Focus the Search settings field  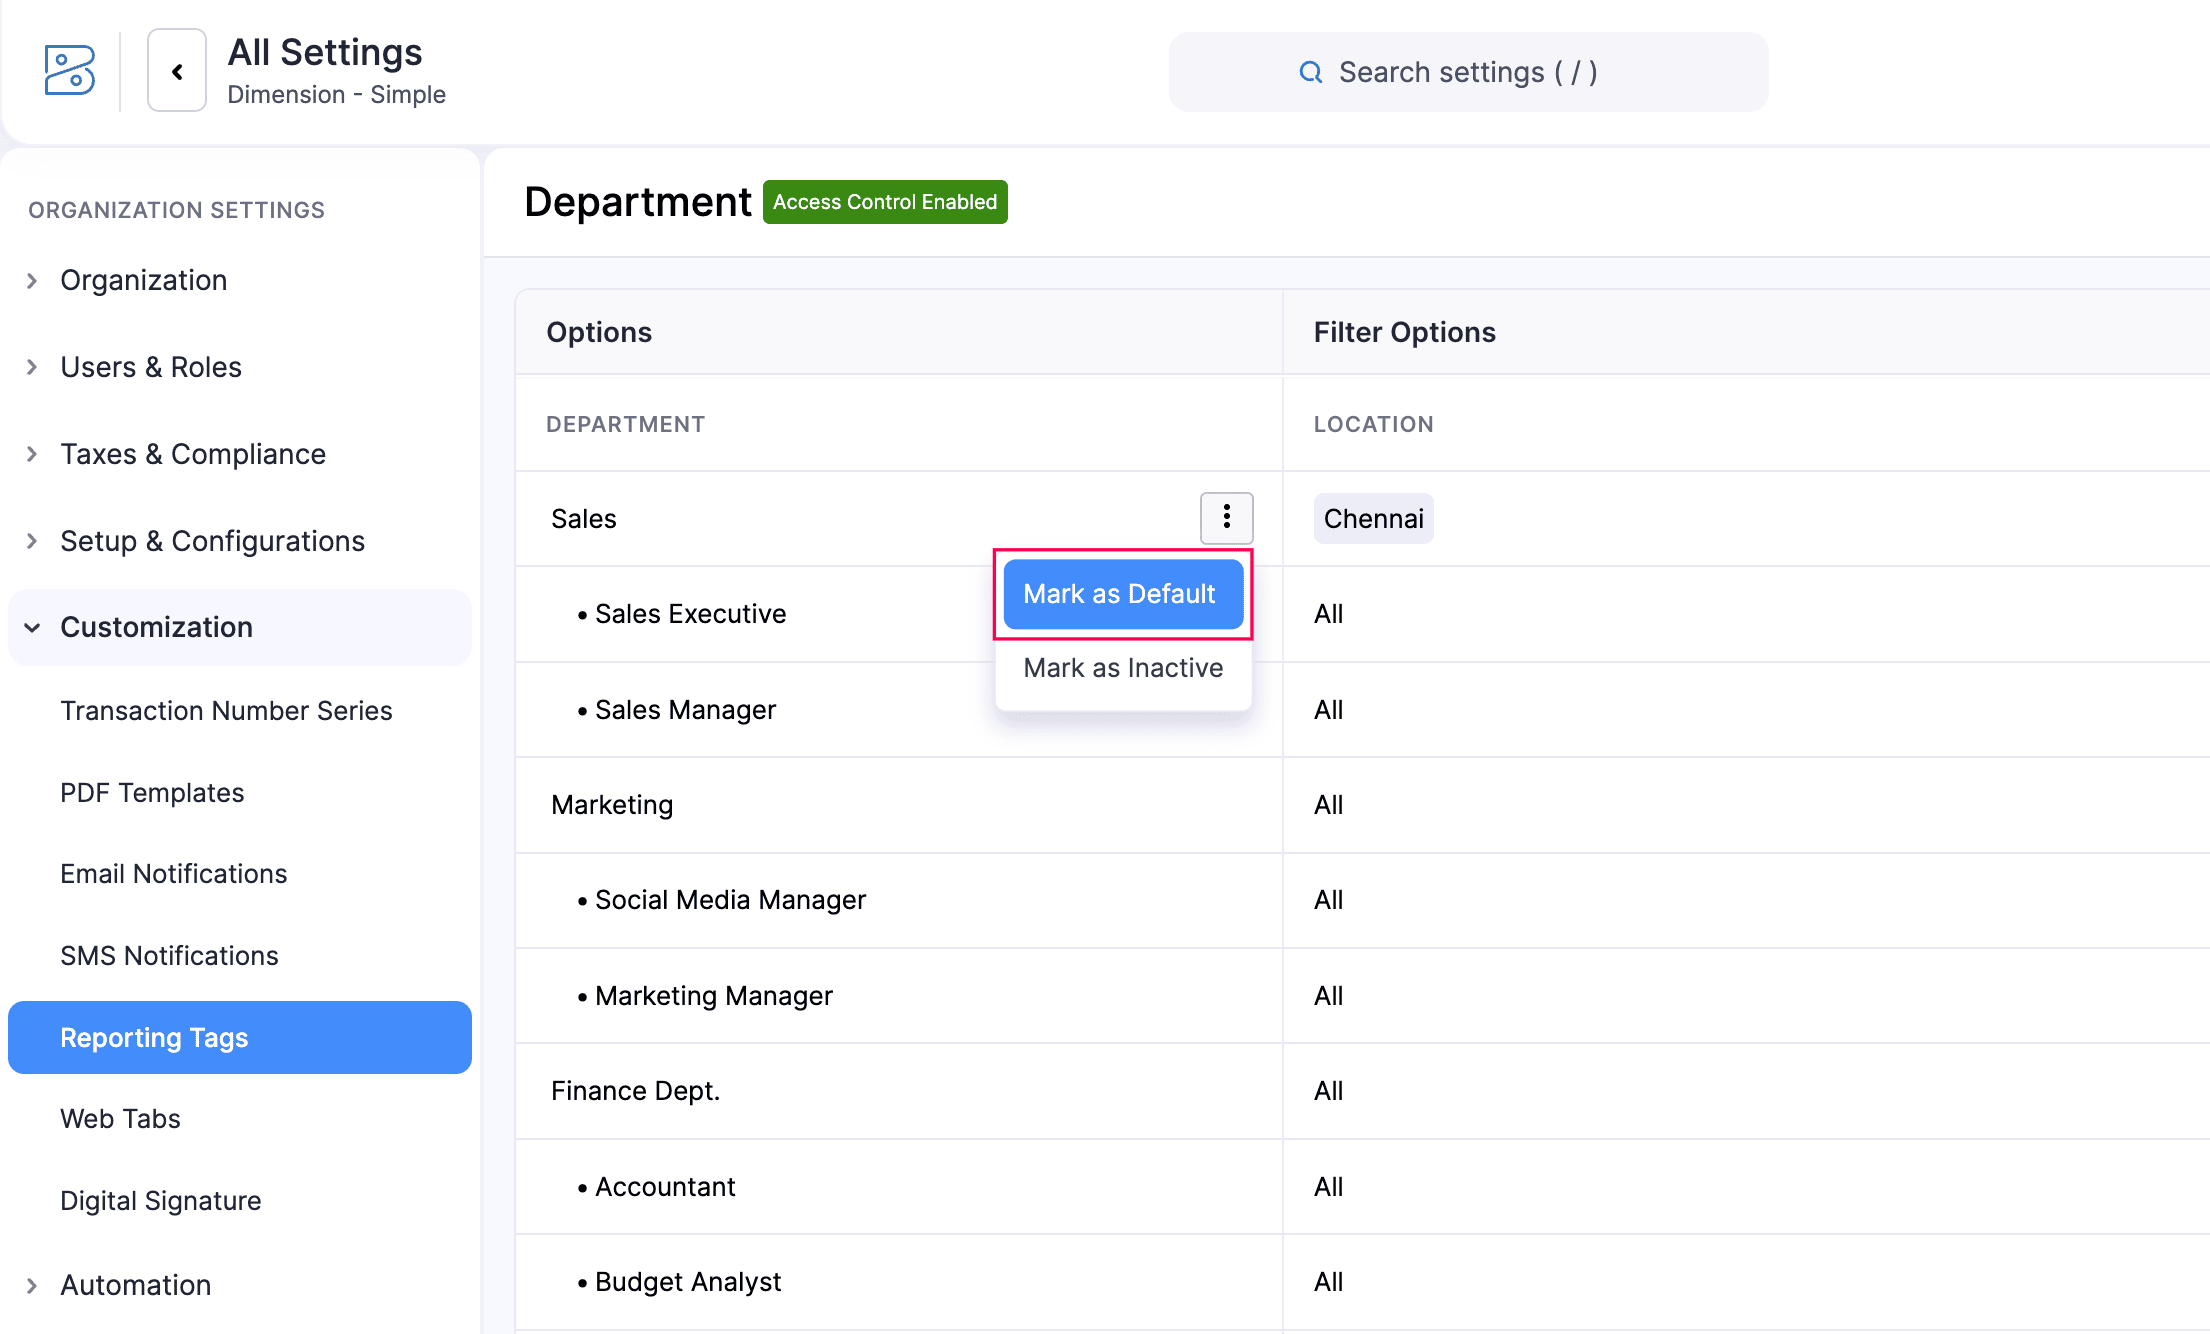1467,72
